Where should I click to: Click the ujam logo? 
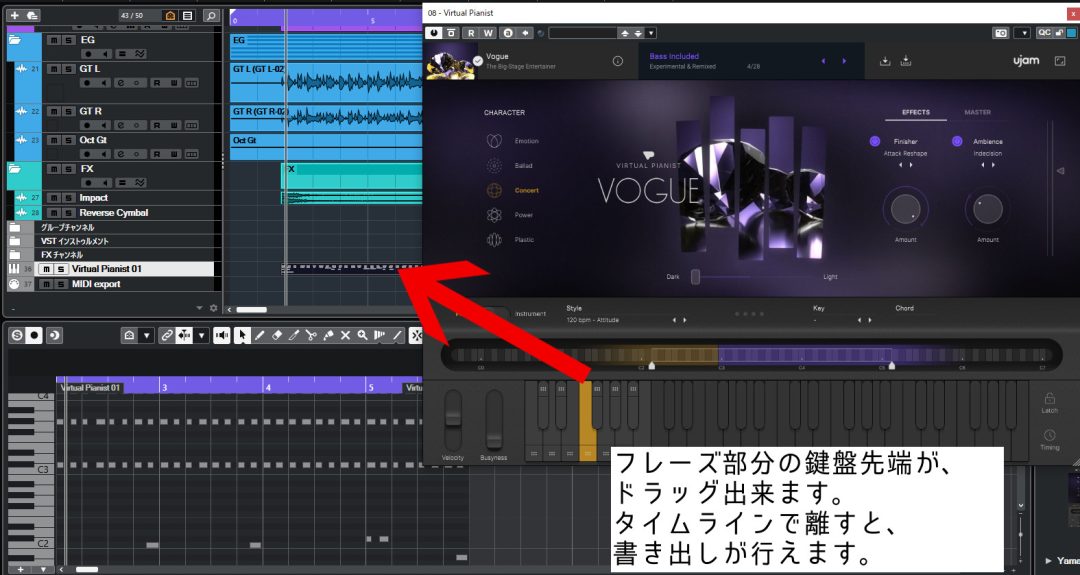[1026, 61]
